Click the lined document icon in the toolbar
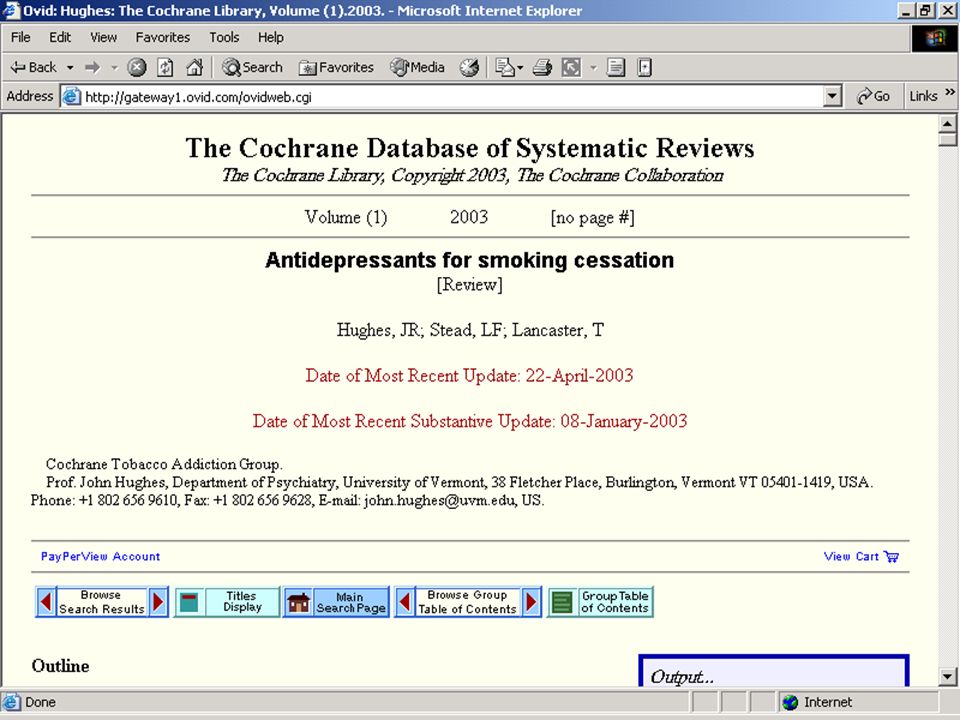960x720 pixels. point(616,67)
